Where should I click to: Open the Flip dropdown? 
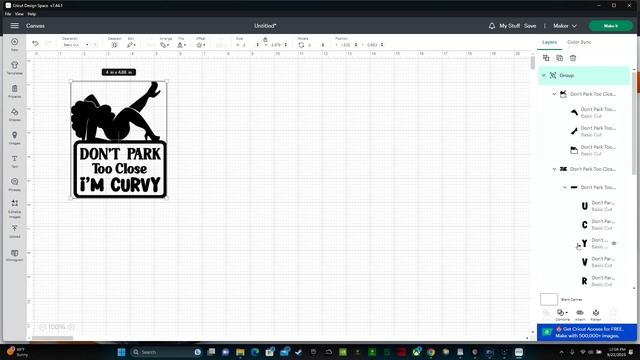click(181, 45)
